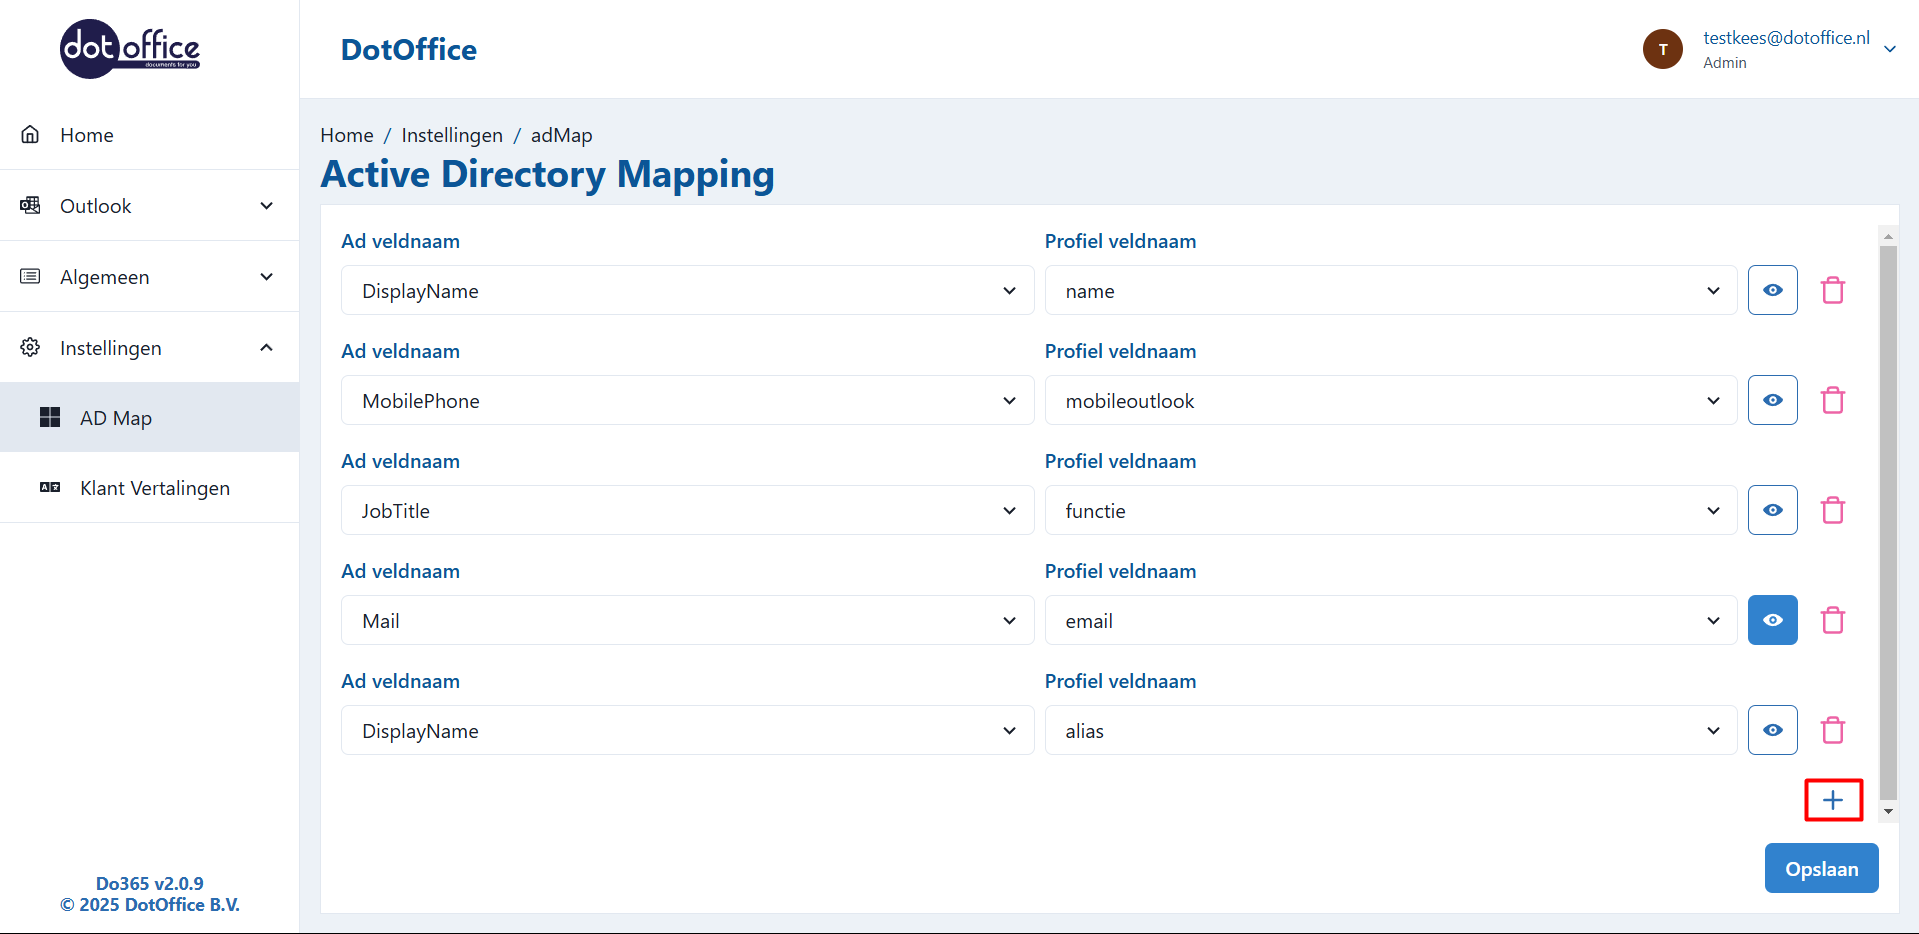Toggle visibility eye for name mapping
1919x934 pixels.
[x=1772, y=291]
